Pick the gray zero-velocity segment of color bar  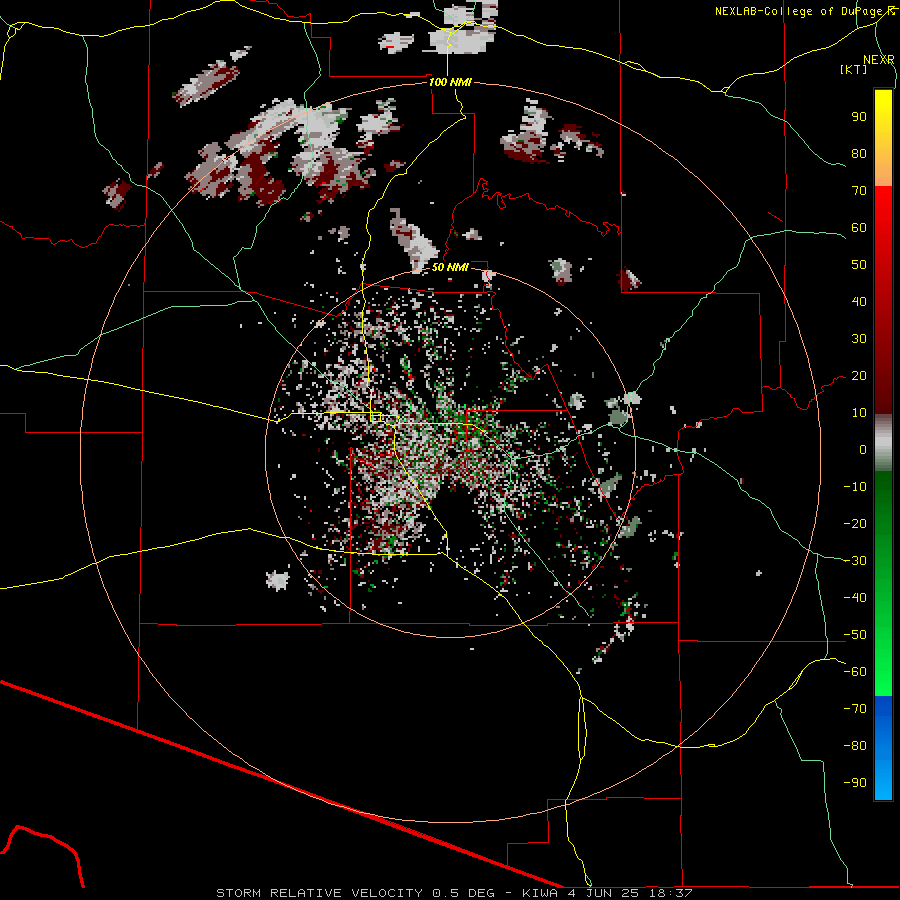(x=883, y=443)
